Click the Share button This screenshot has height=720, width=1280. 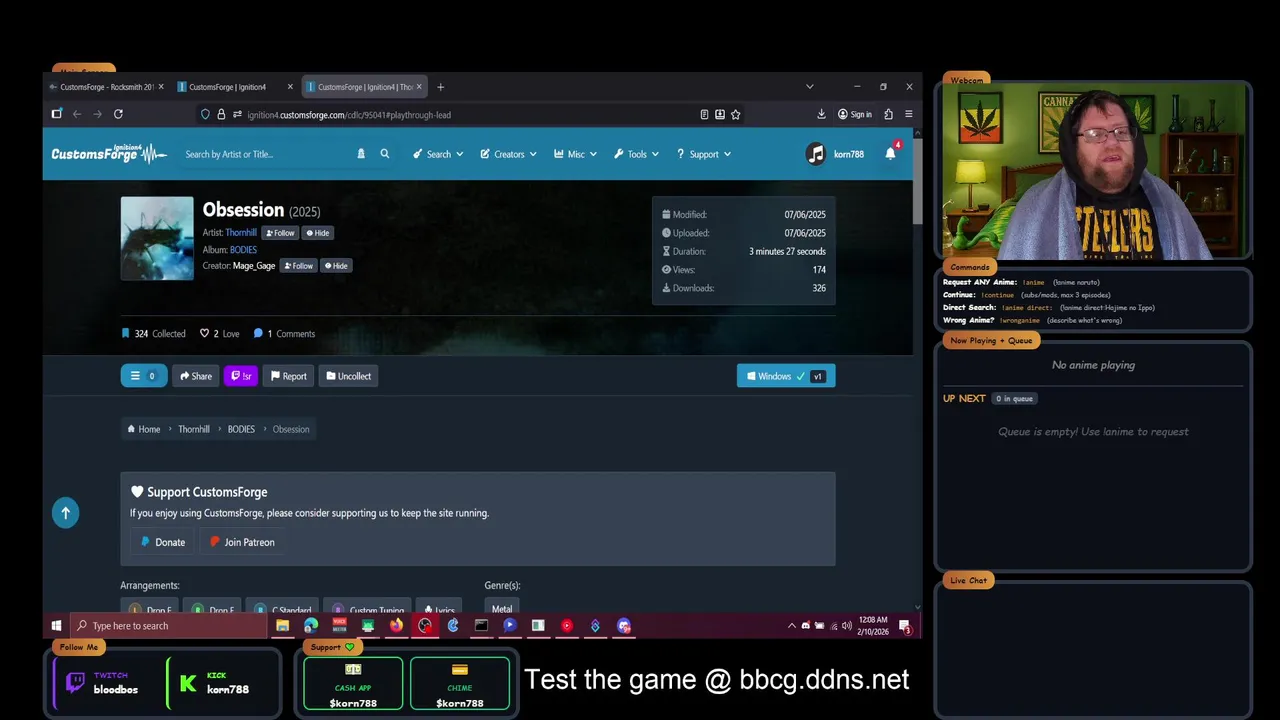click(x=195, y=376)
